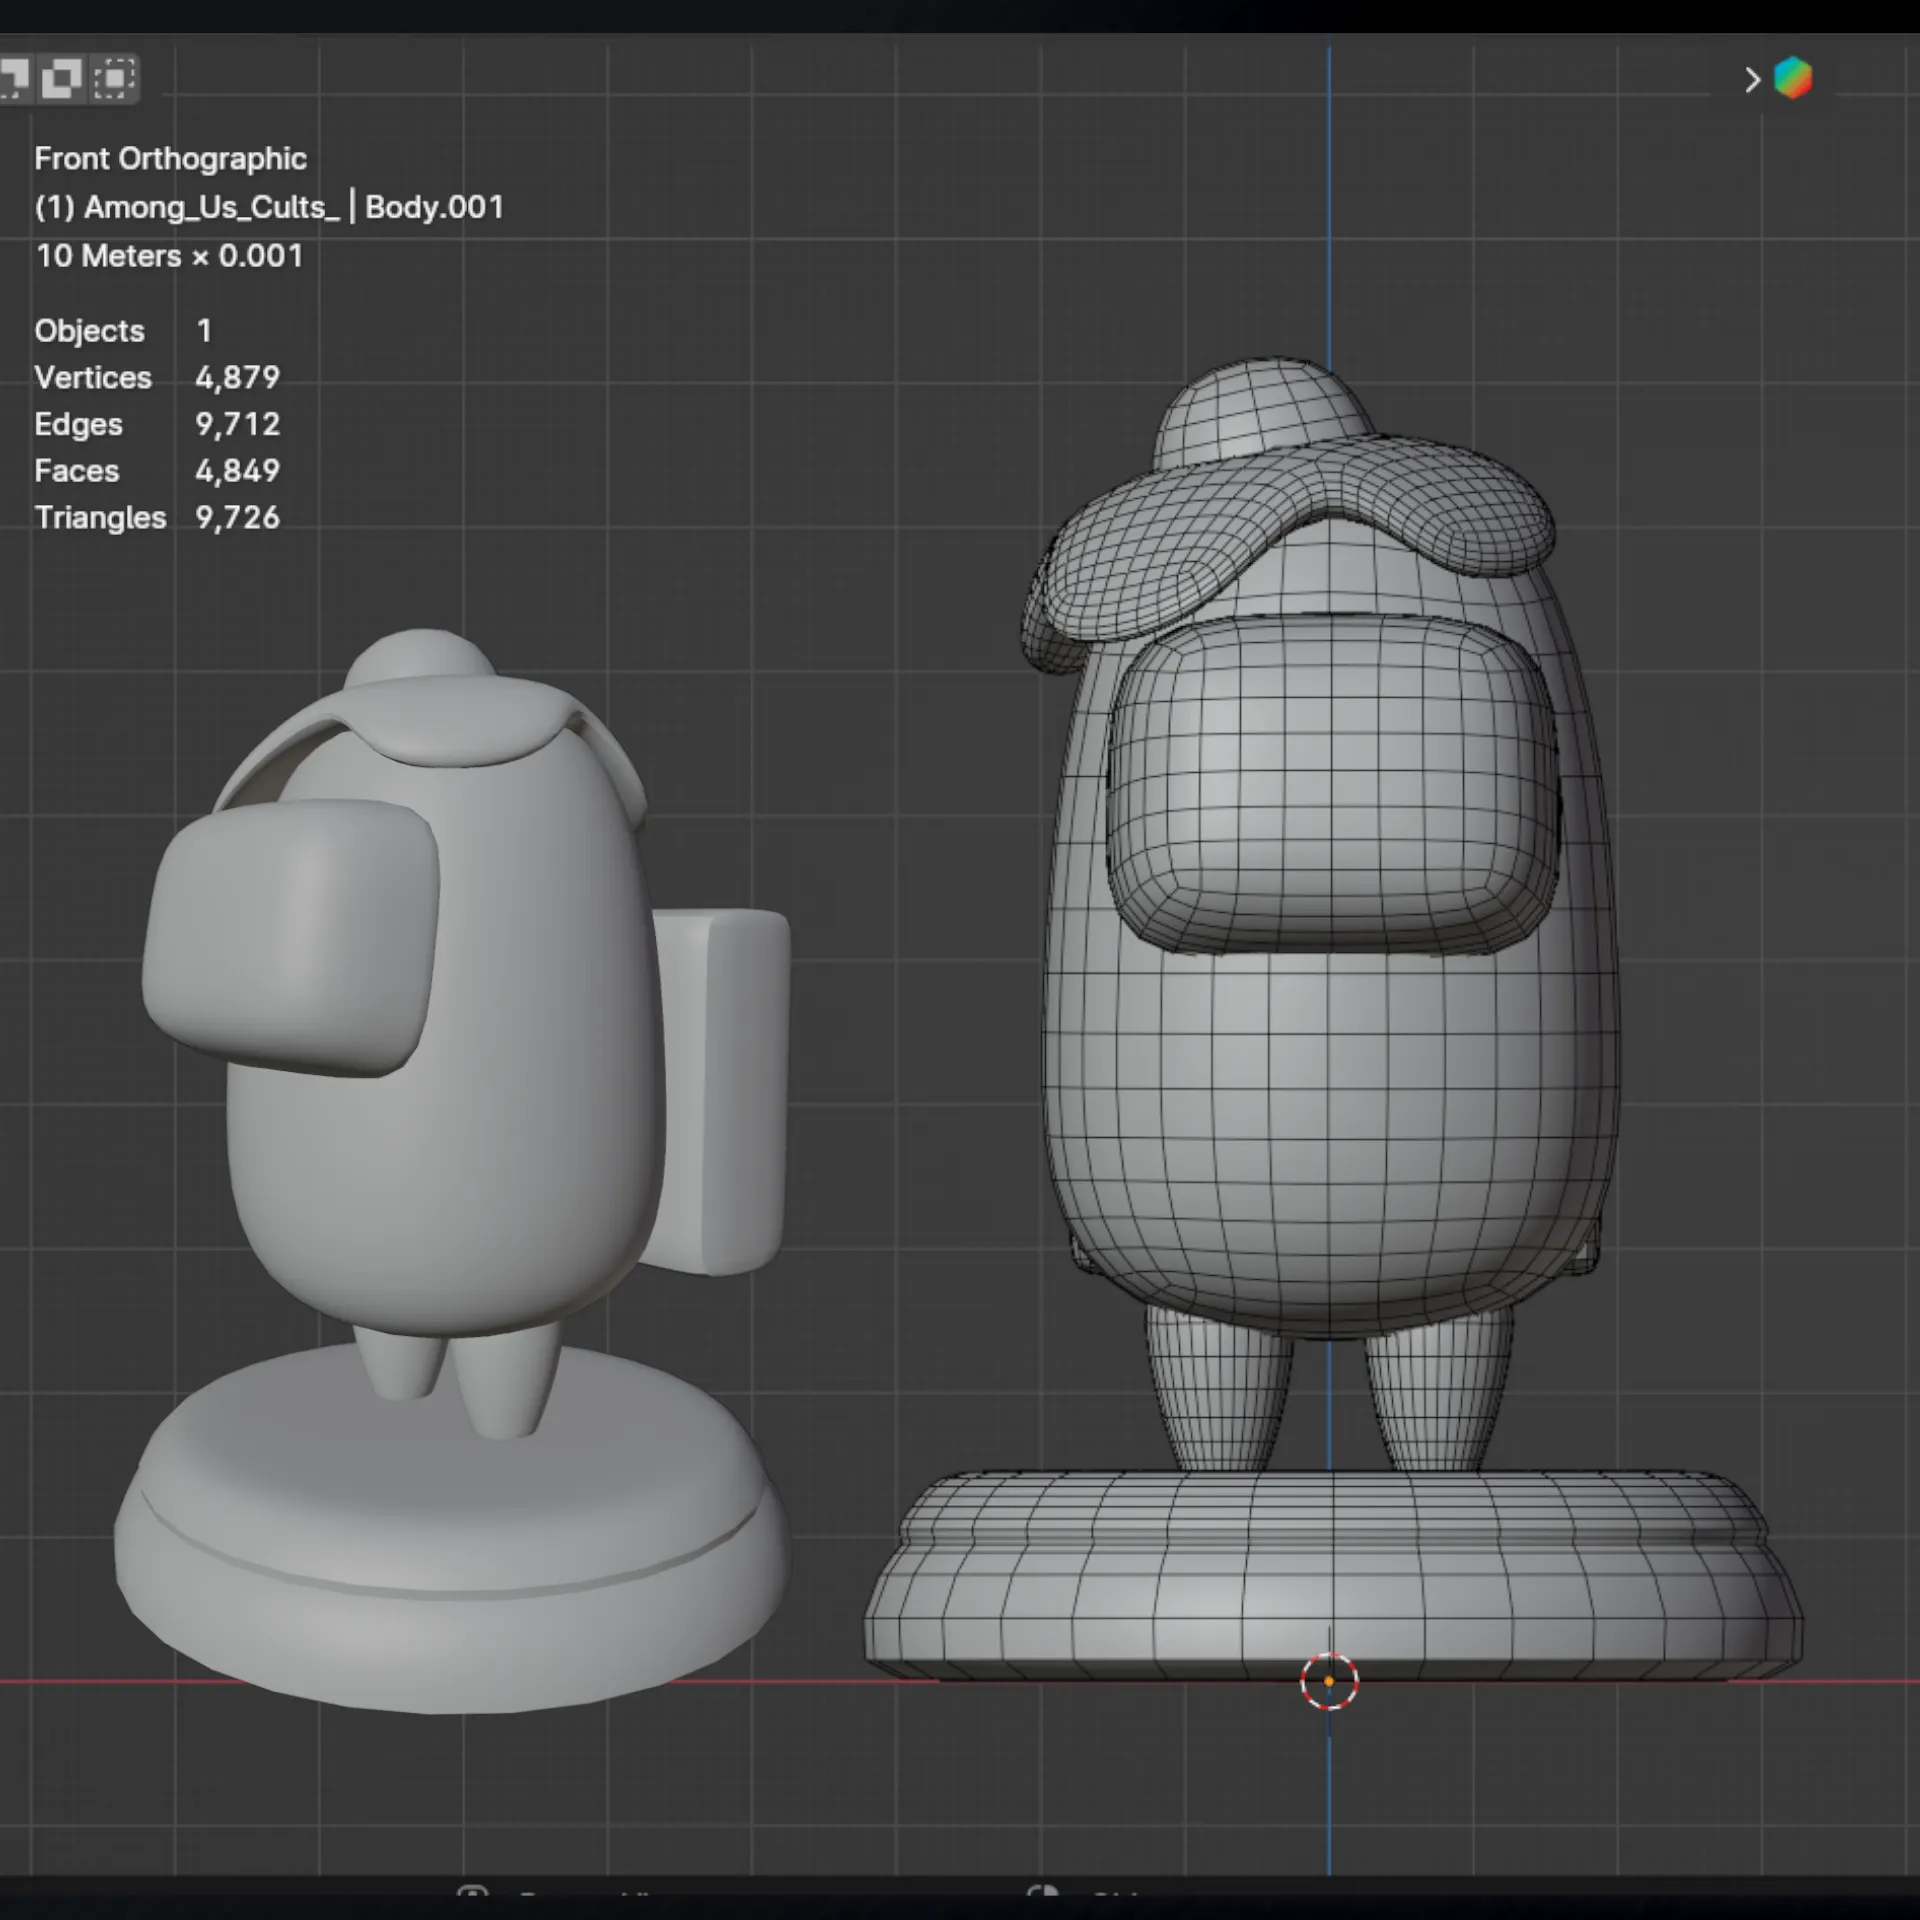Click the overlapping-squares selection mode icon
Viewport: 1920px width, 1920px height.
61,78
